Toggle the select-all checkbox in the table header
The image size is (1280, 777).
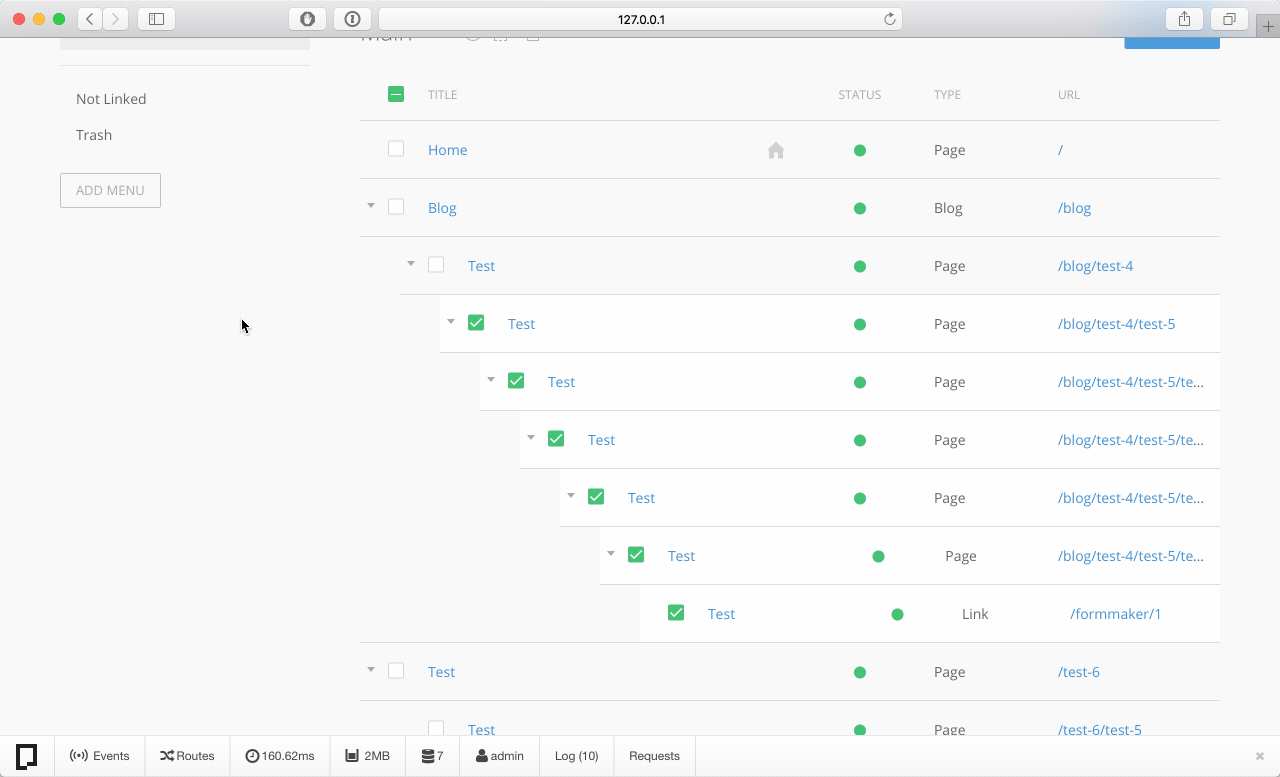point(396,93)
